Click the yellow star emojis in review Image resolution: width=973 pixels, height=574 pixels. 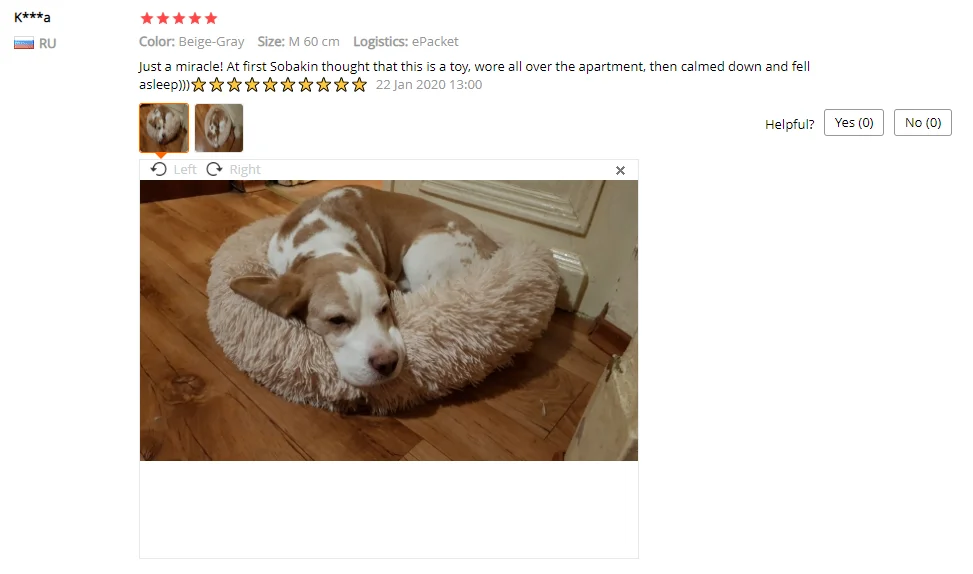pos(279,85)
